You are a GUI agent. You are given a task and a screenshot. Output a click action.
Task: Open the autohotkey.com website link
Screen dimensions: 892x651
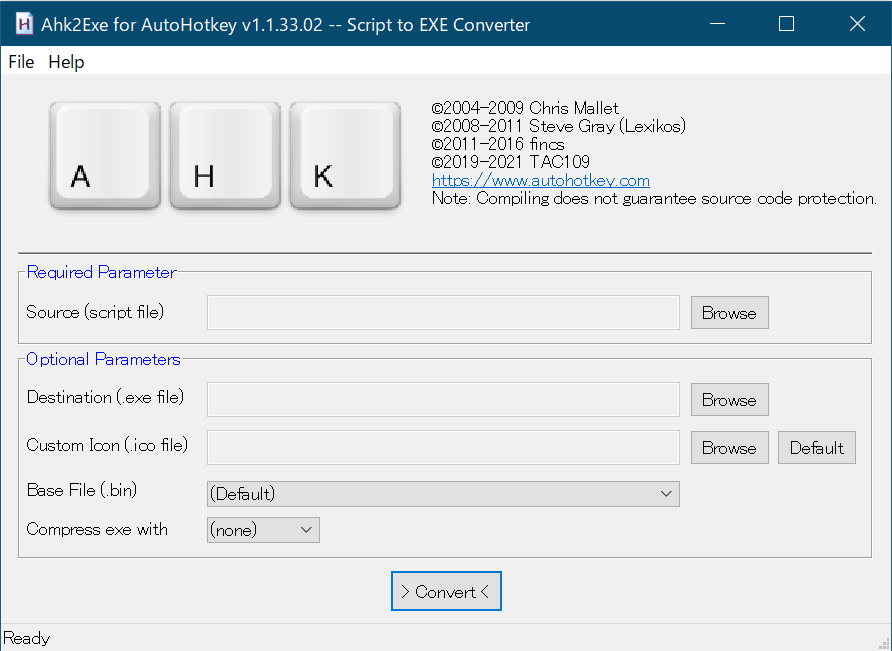click(540, 180)
